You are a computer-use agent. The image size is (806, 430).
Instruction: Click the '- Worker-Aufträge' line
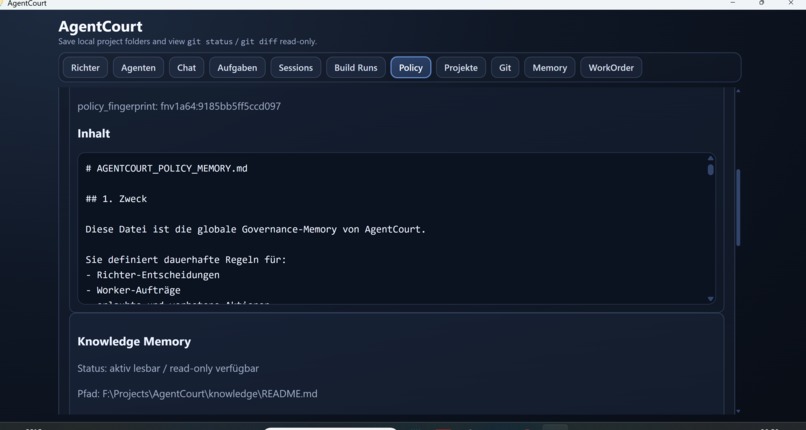click(x=133, y=290)
